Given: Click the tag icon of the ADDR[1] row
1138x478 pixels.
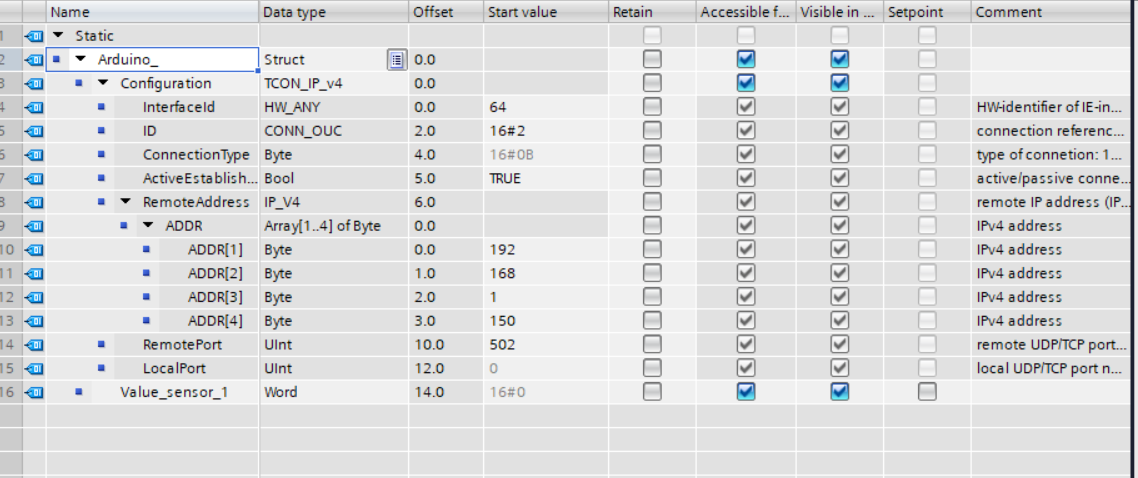Looking at the screenshot, I should pos(34,250).
